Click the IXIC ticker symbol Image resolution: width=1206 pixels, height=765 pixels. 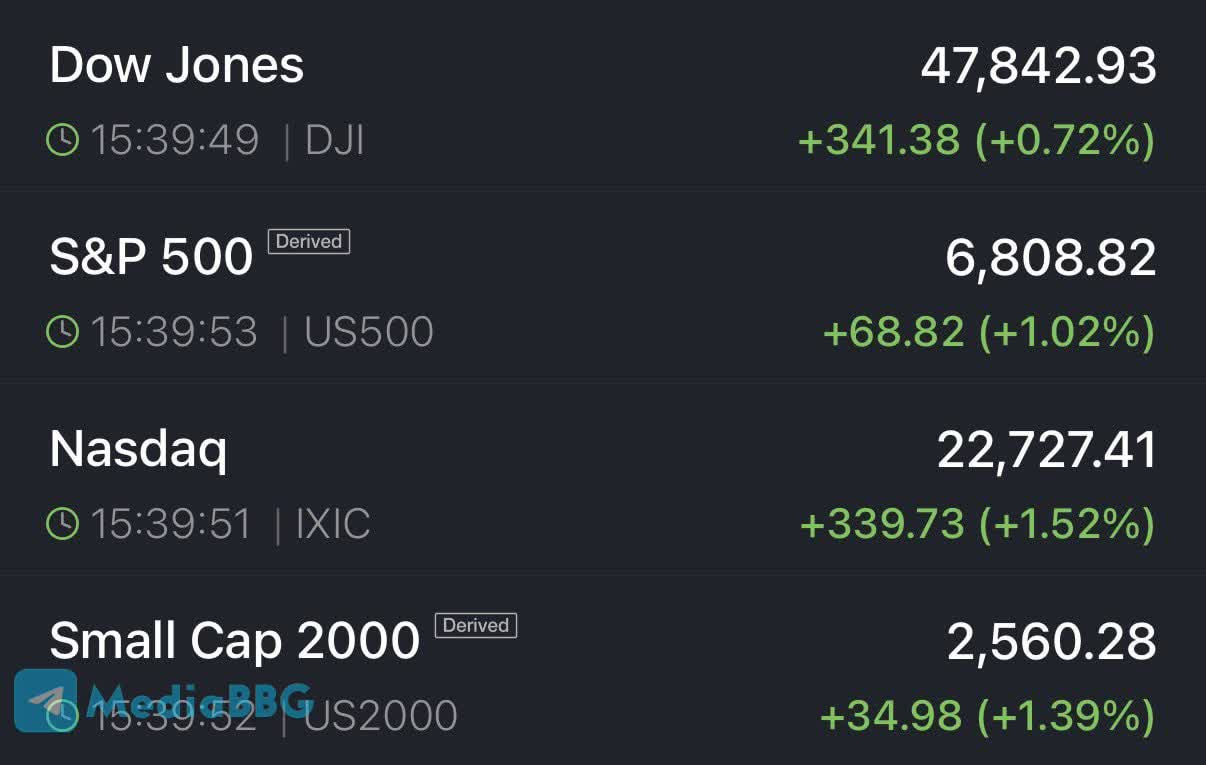(x=333, y=524)
